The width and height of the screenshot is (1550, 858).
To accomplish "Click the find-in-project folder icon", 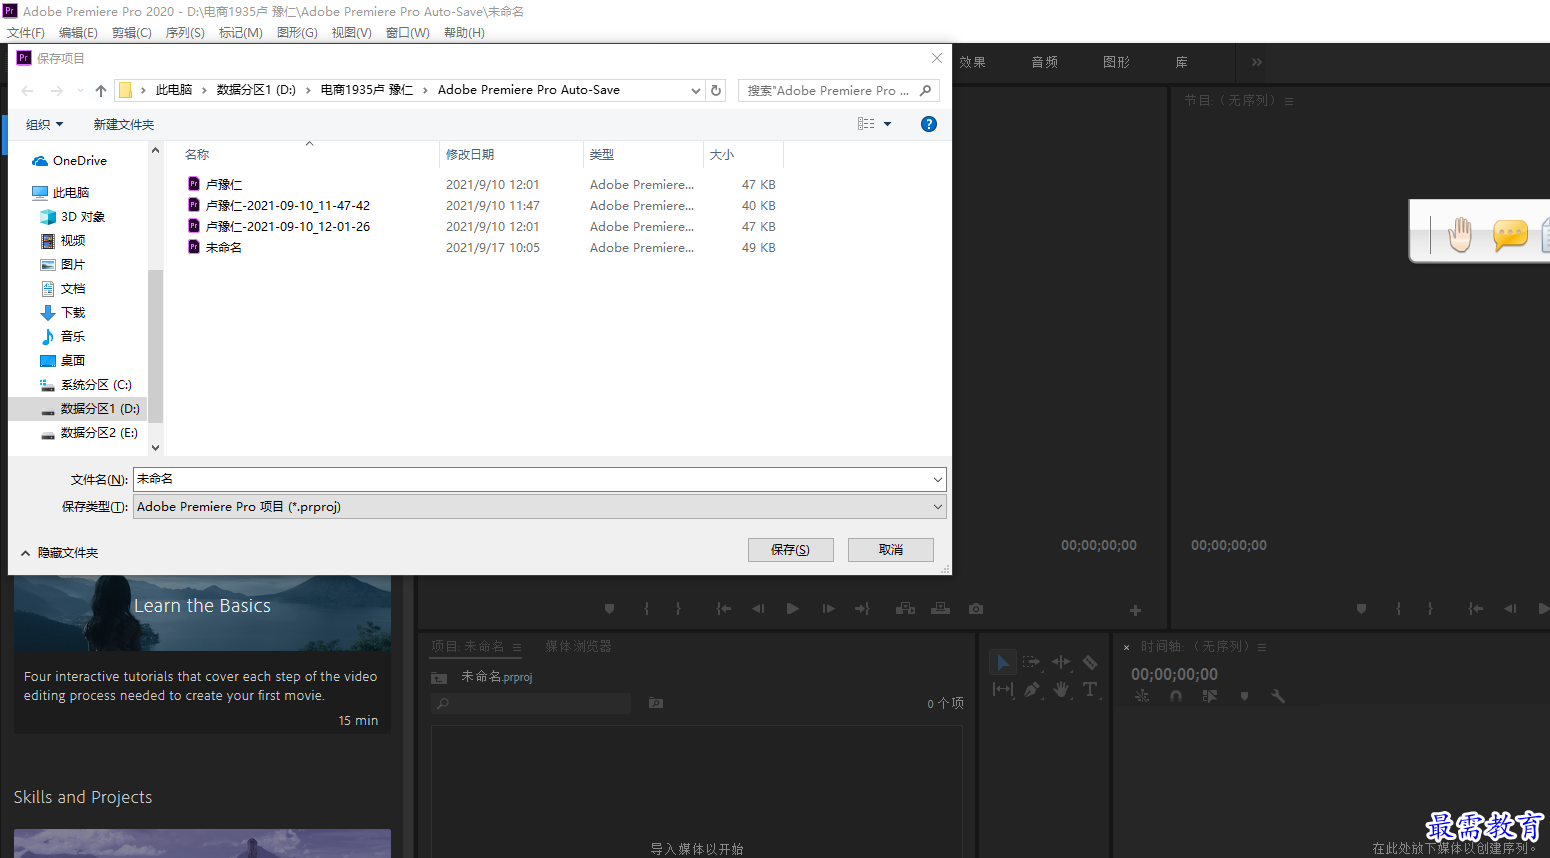I will tap(656, 703).
